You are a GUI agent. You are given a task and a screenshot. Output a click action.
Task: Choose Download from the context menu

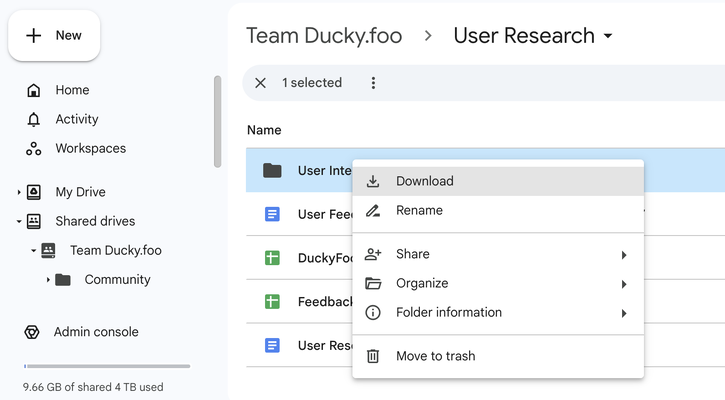(425, 181)
